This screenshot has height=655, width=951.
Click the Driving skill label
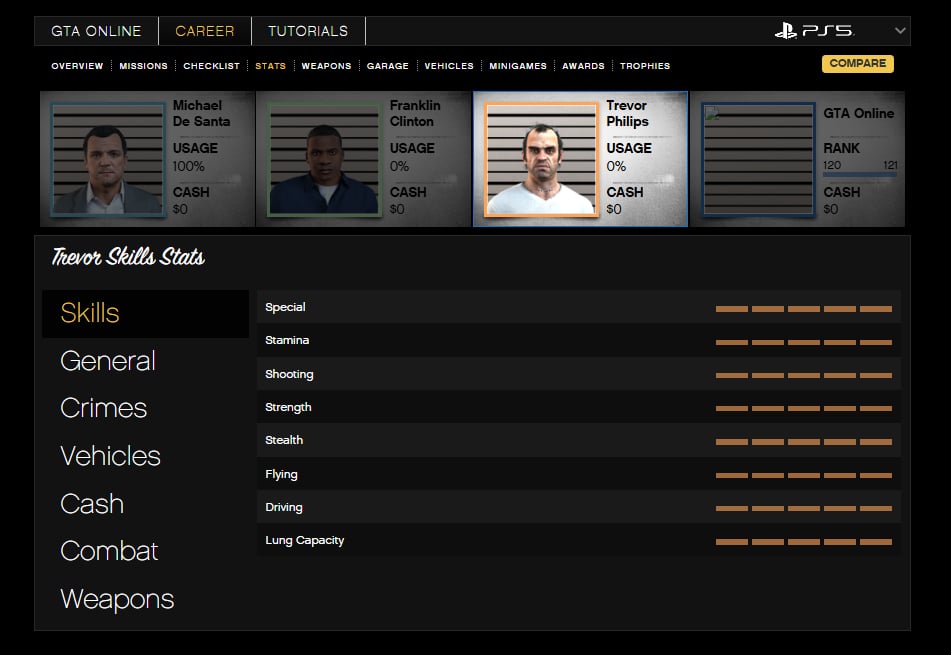click(x=284, y=507)
